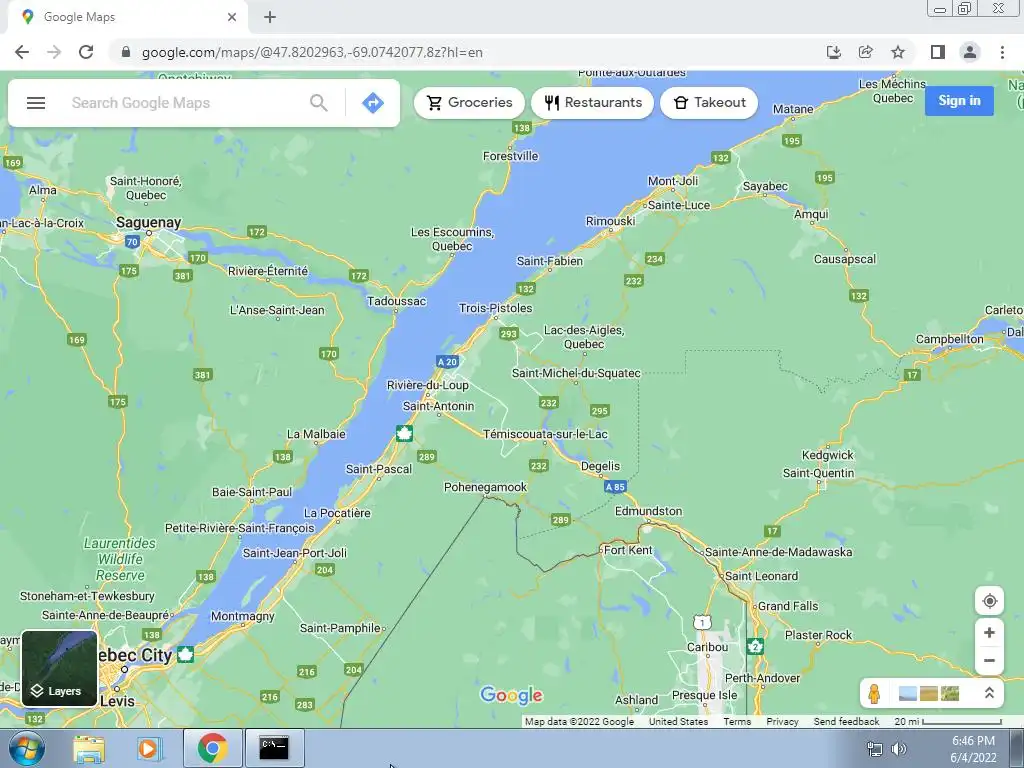
Task: Focus the Search Google Maps field
Action: (186, 103)
